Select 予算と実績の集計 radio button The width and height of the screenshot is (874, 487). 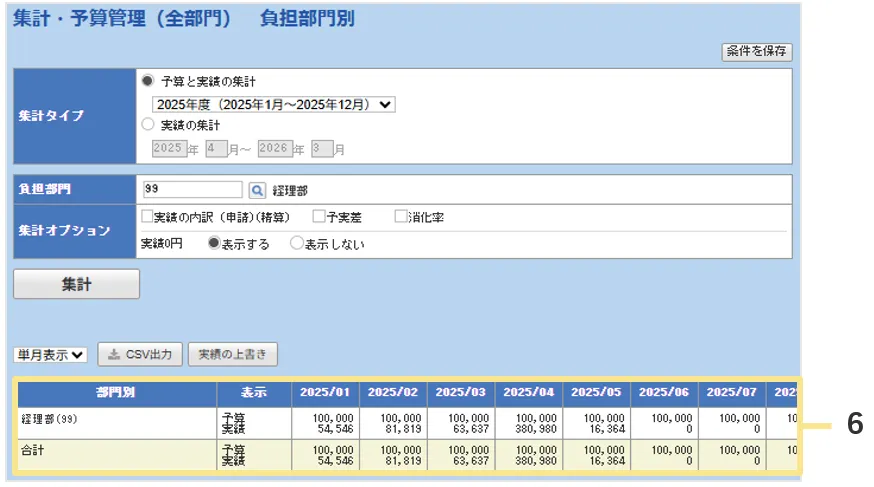[x=148, y=81]
